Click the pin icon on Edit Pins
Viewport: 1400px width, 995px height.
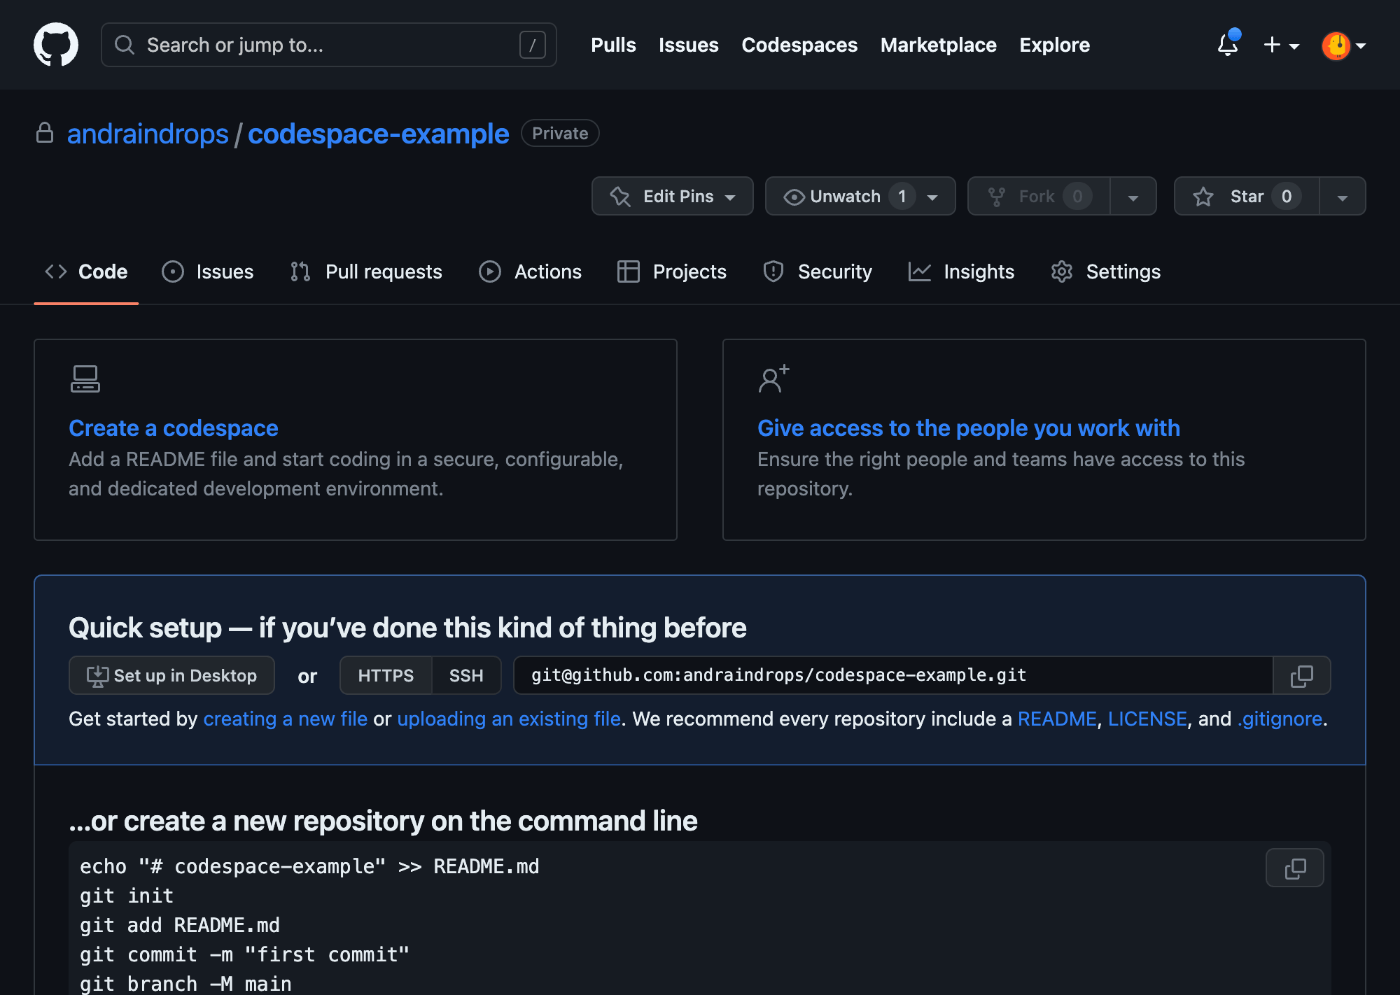620,197
